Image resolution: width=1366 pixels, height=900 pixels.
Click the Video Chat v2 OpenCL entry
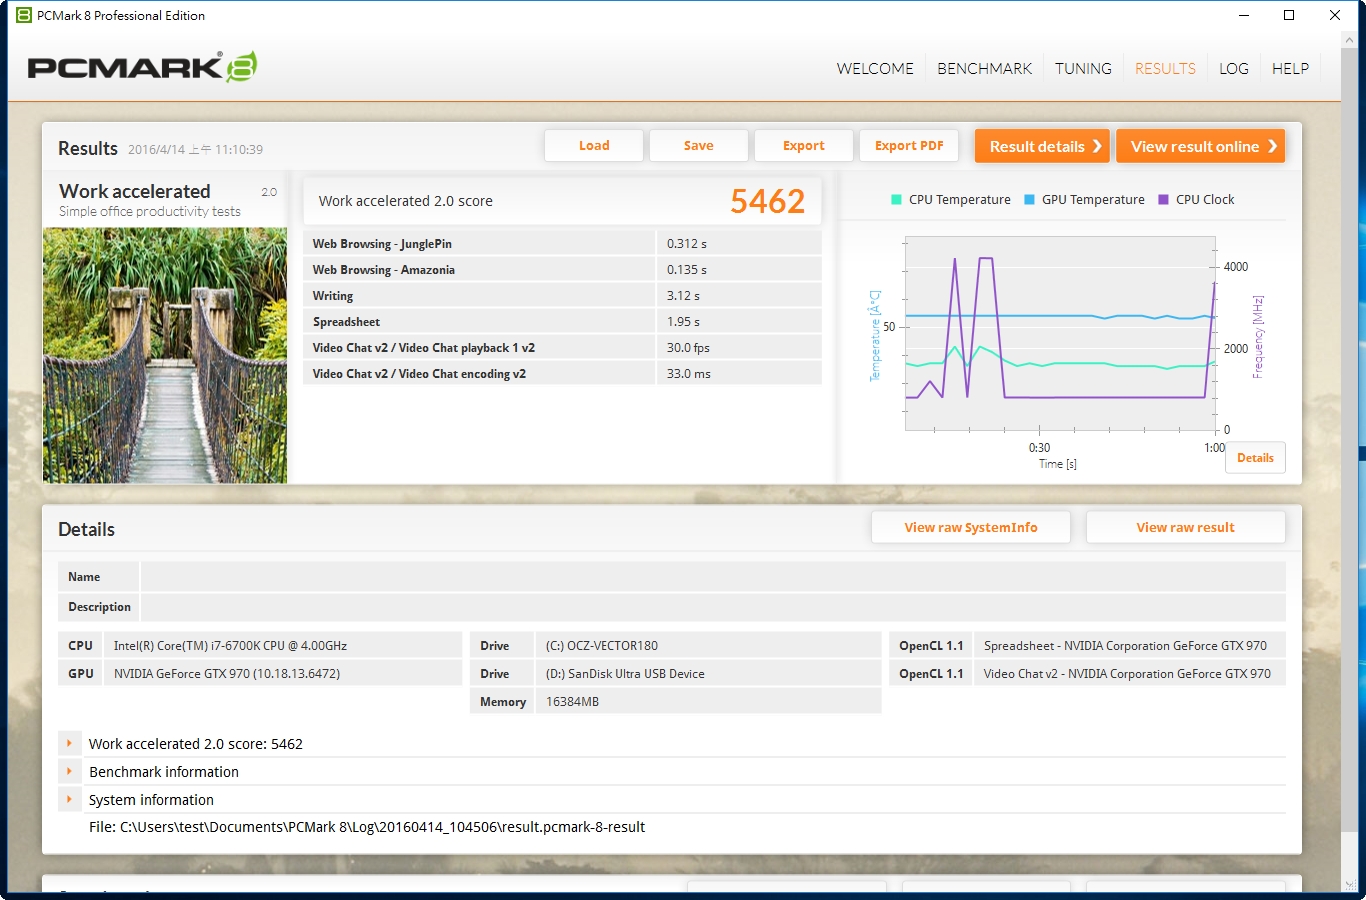click(x=1127, y=674)
